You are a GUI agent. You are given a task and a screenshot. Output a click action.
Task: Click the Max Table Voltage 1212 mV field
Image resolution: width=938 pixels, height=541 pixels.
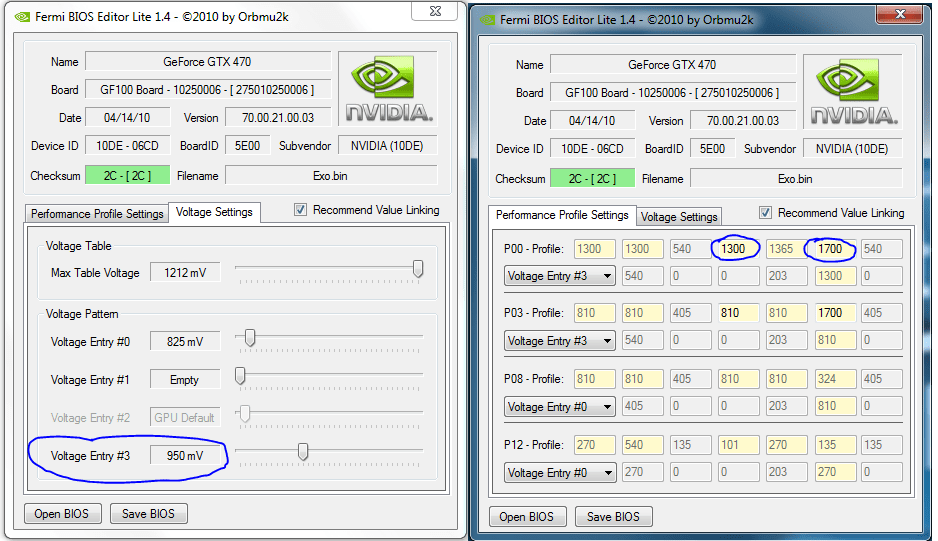coord(185,273)
